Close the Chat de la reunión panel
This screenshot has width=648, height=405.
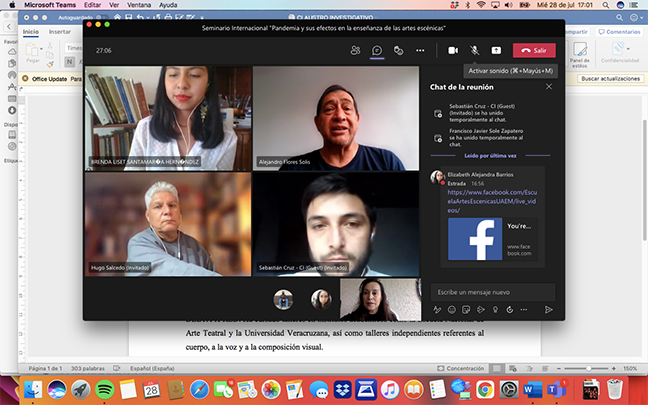[x=549, y=87]
